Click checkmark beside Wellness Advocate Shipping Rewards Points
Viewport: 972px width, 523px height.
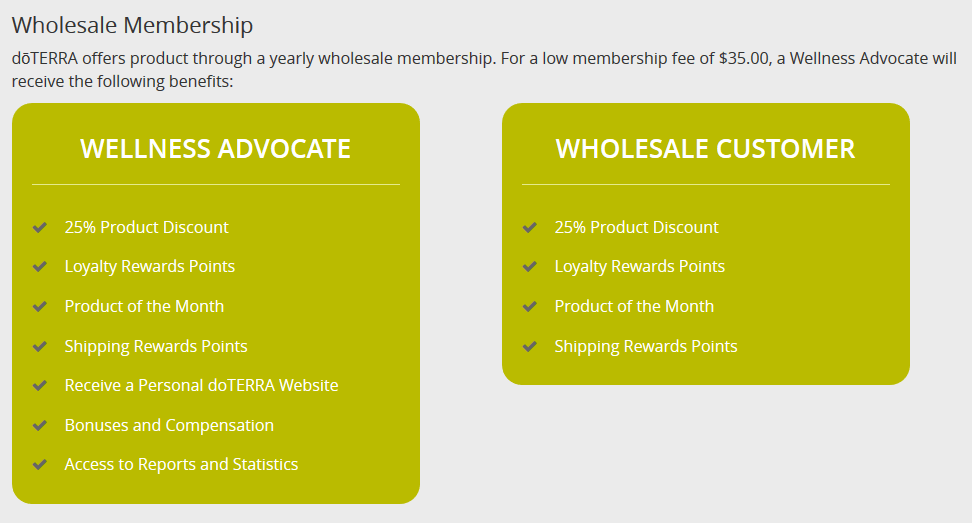click(x=40, y=346)
